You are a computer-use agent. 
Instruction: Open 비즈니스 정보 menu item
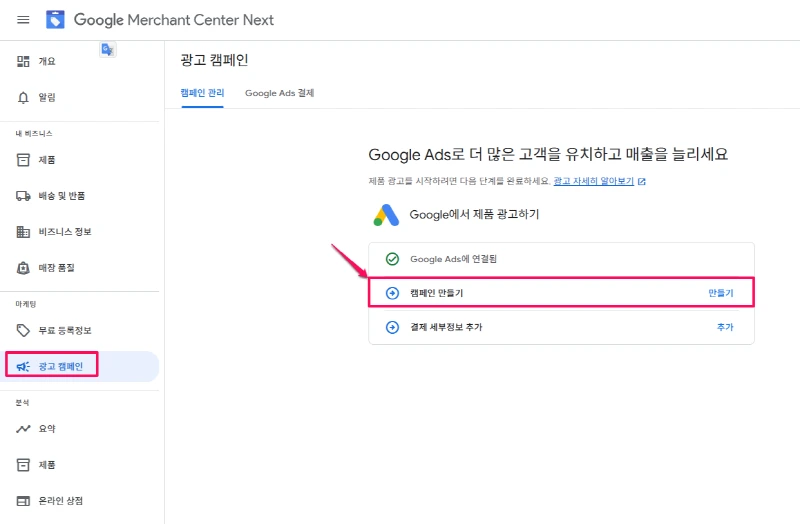65,232
